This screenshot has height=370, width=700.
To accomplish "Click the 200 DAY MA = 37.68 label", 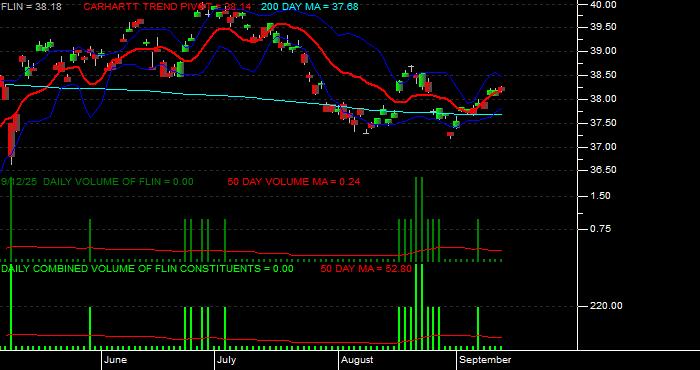I will [x=309, y=7].
